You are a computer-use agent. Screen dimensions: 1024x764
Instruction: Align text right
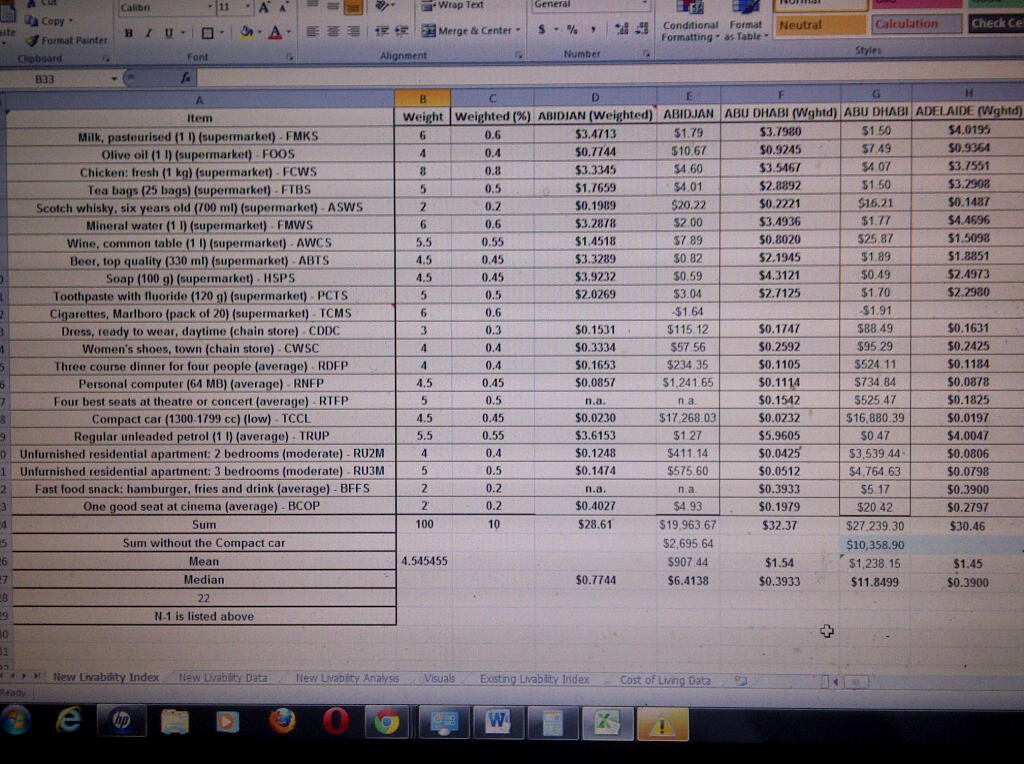click(x=353, y=31)
